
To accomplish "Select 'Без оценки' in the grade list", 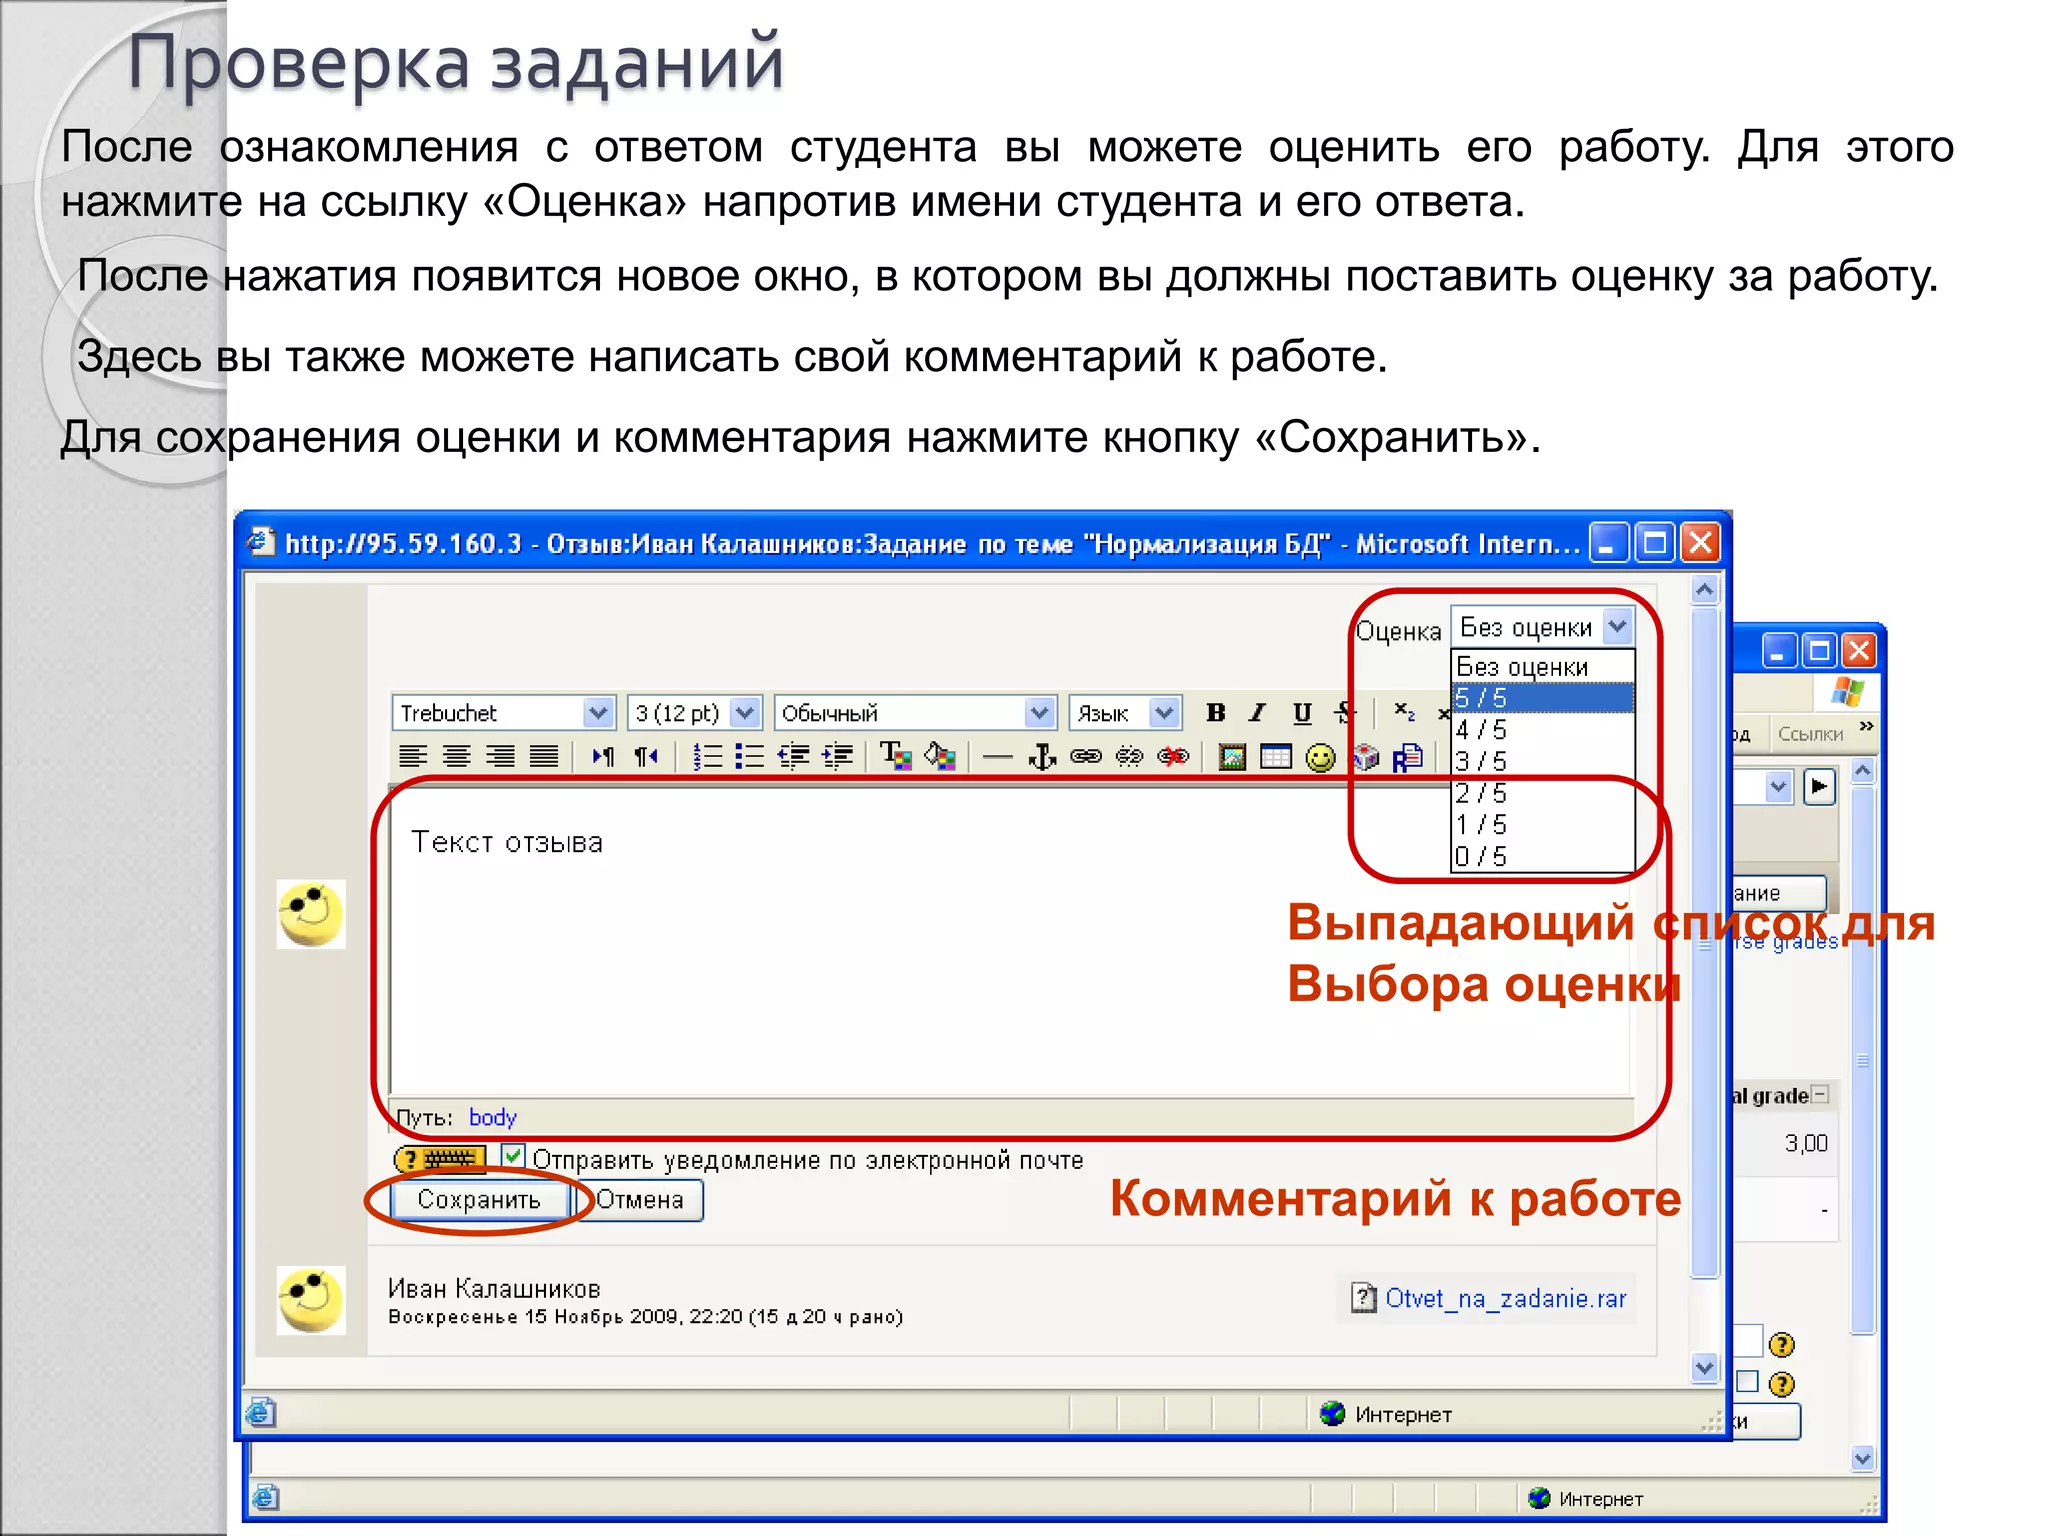I will [1542, 667].
